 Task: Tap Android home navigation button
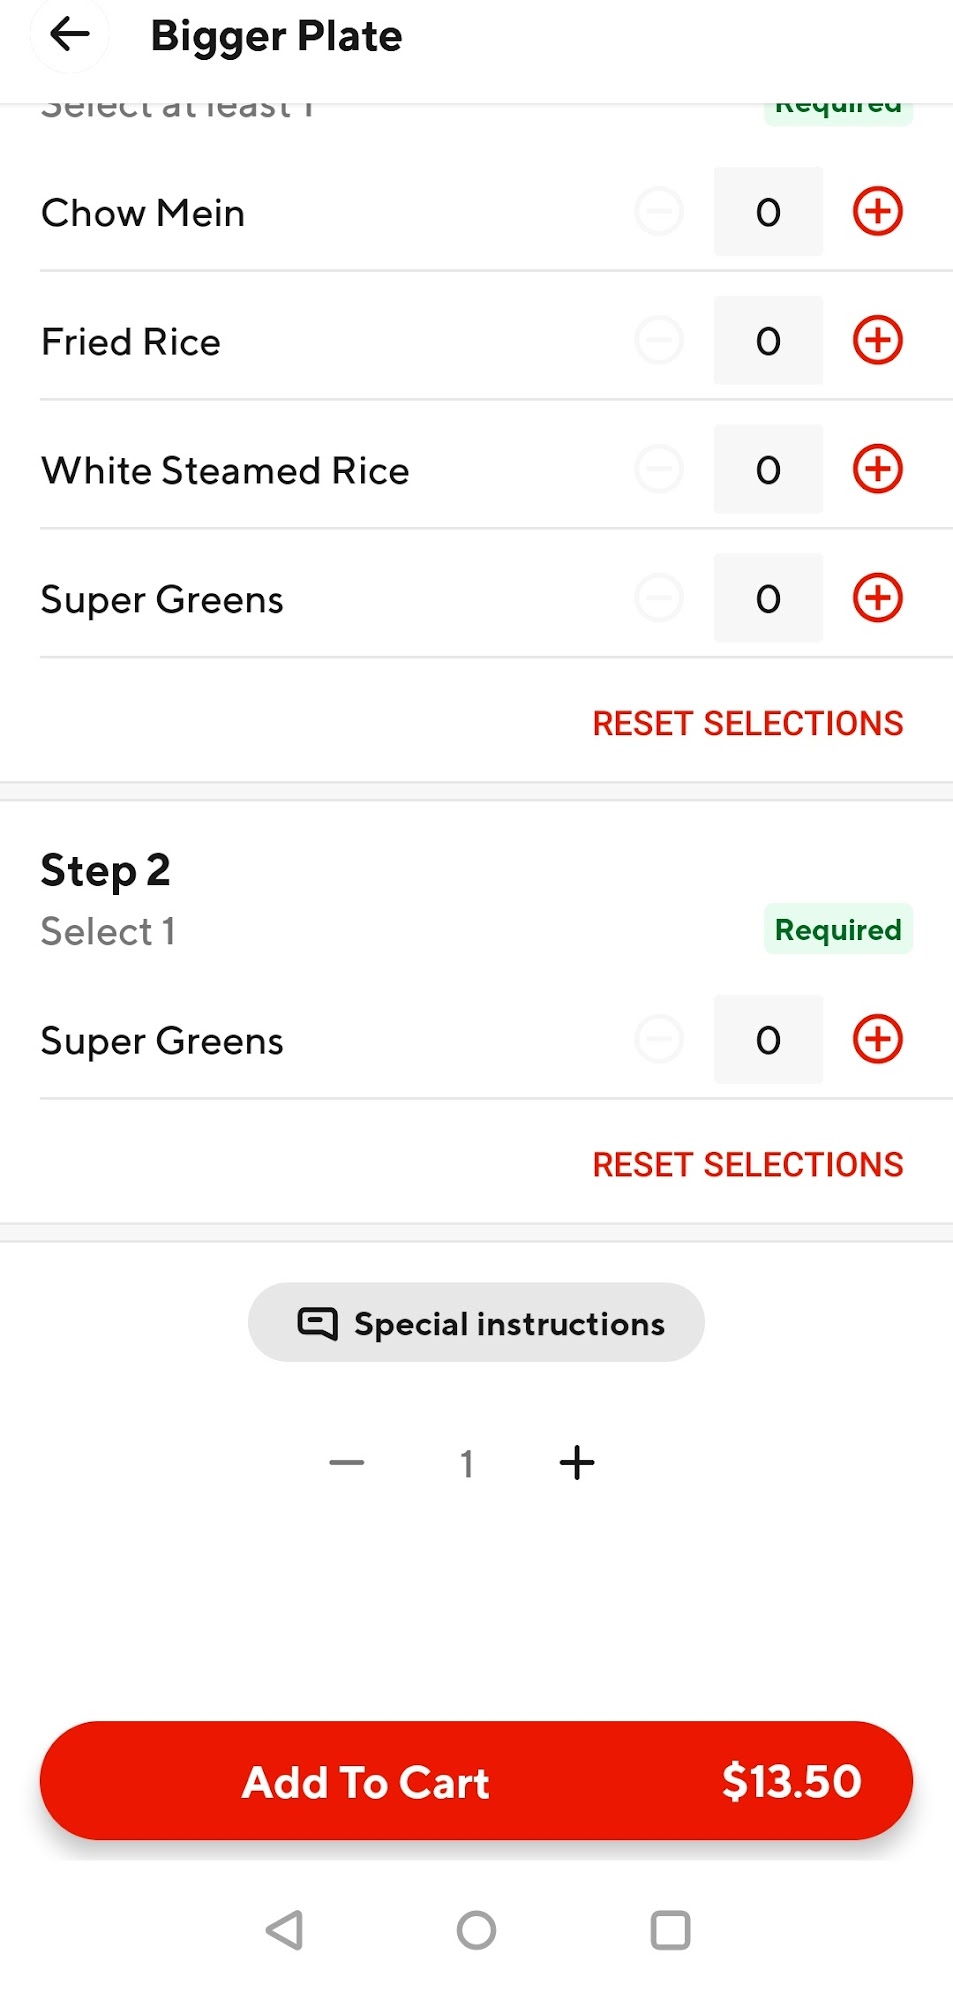(x=476, y=1930)
